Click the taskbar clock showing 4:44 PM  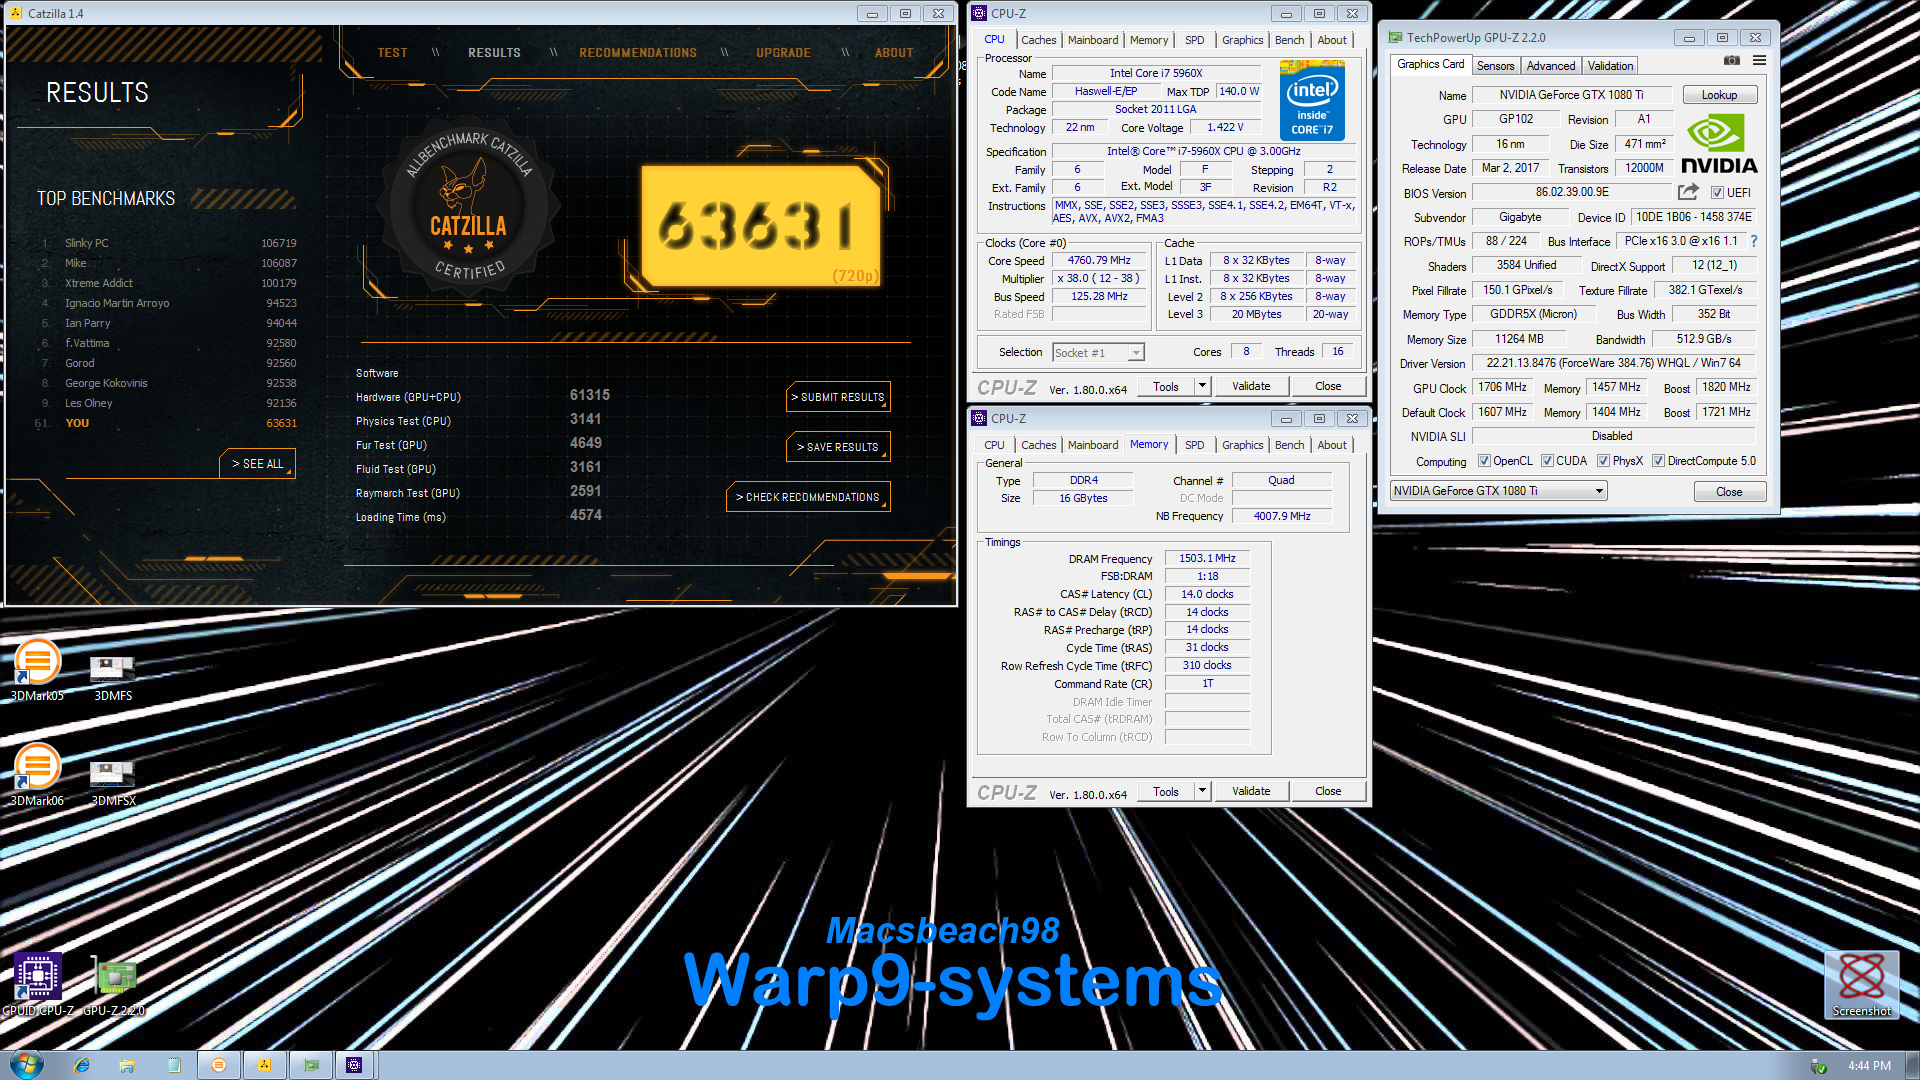point(1869,1066)
